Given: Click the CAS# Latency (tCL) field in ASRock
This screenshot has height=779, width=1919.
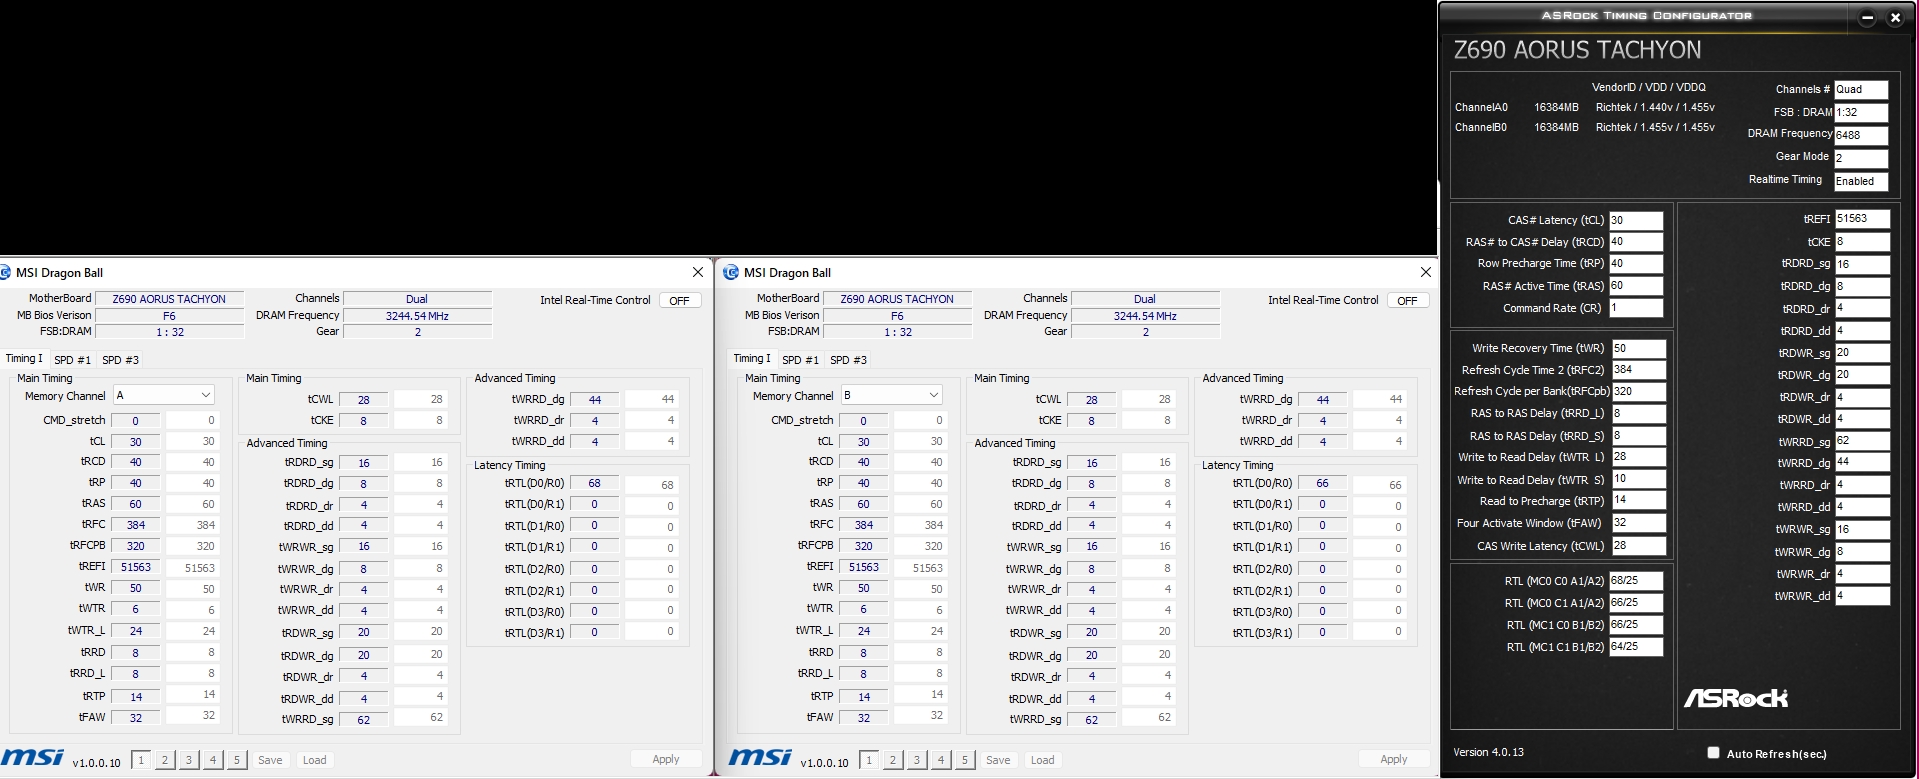Looking at the screenshot, I should coord(1636,220).
